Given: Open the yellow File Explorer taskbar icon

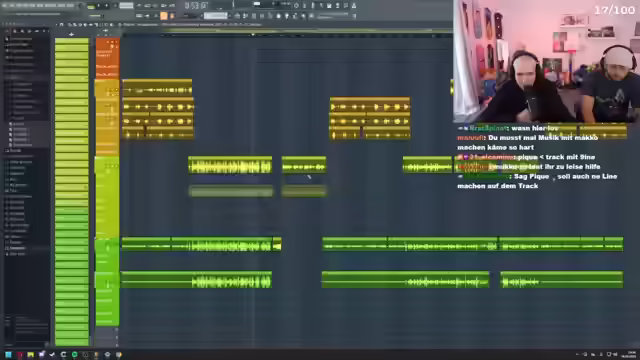Looking at the screenshot, I should [31, 355].
